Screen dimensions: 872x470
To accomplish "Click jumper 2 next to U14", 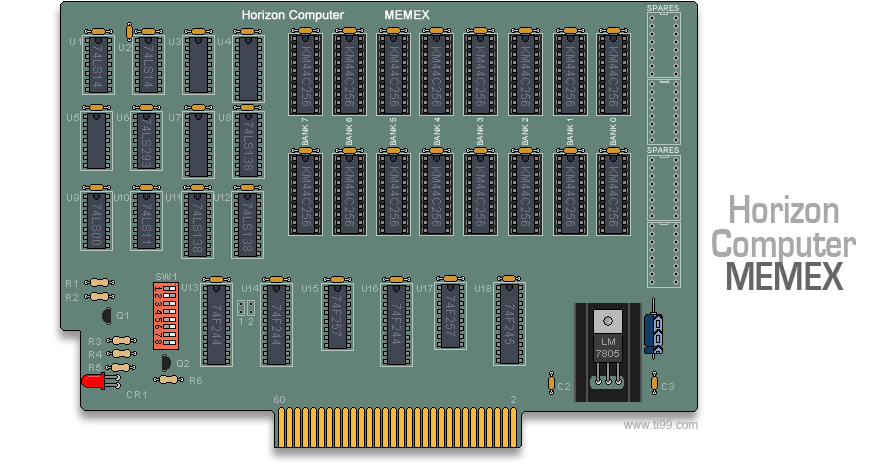I will click(x=251, y=308).
